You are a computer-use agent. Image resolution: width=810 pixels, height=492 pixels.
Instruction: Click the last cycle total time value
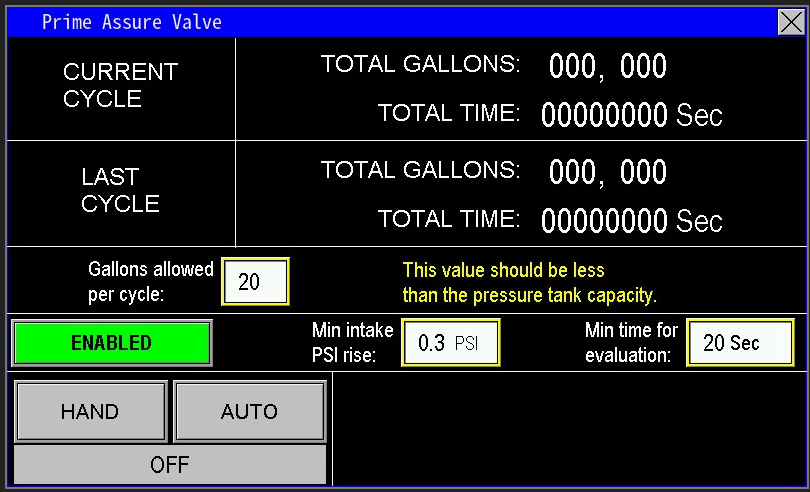pos(631,220)
